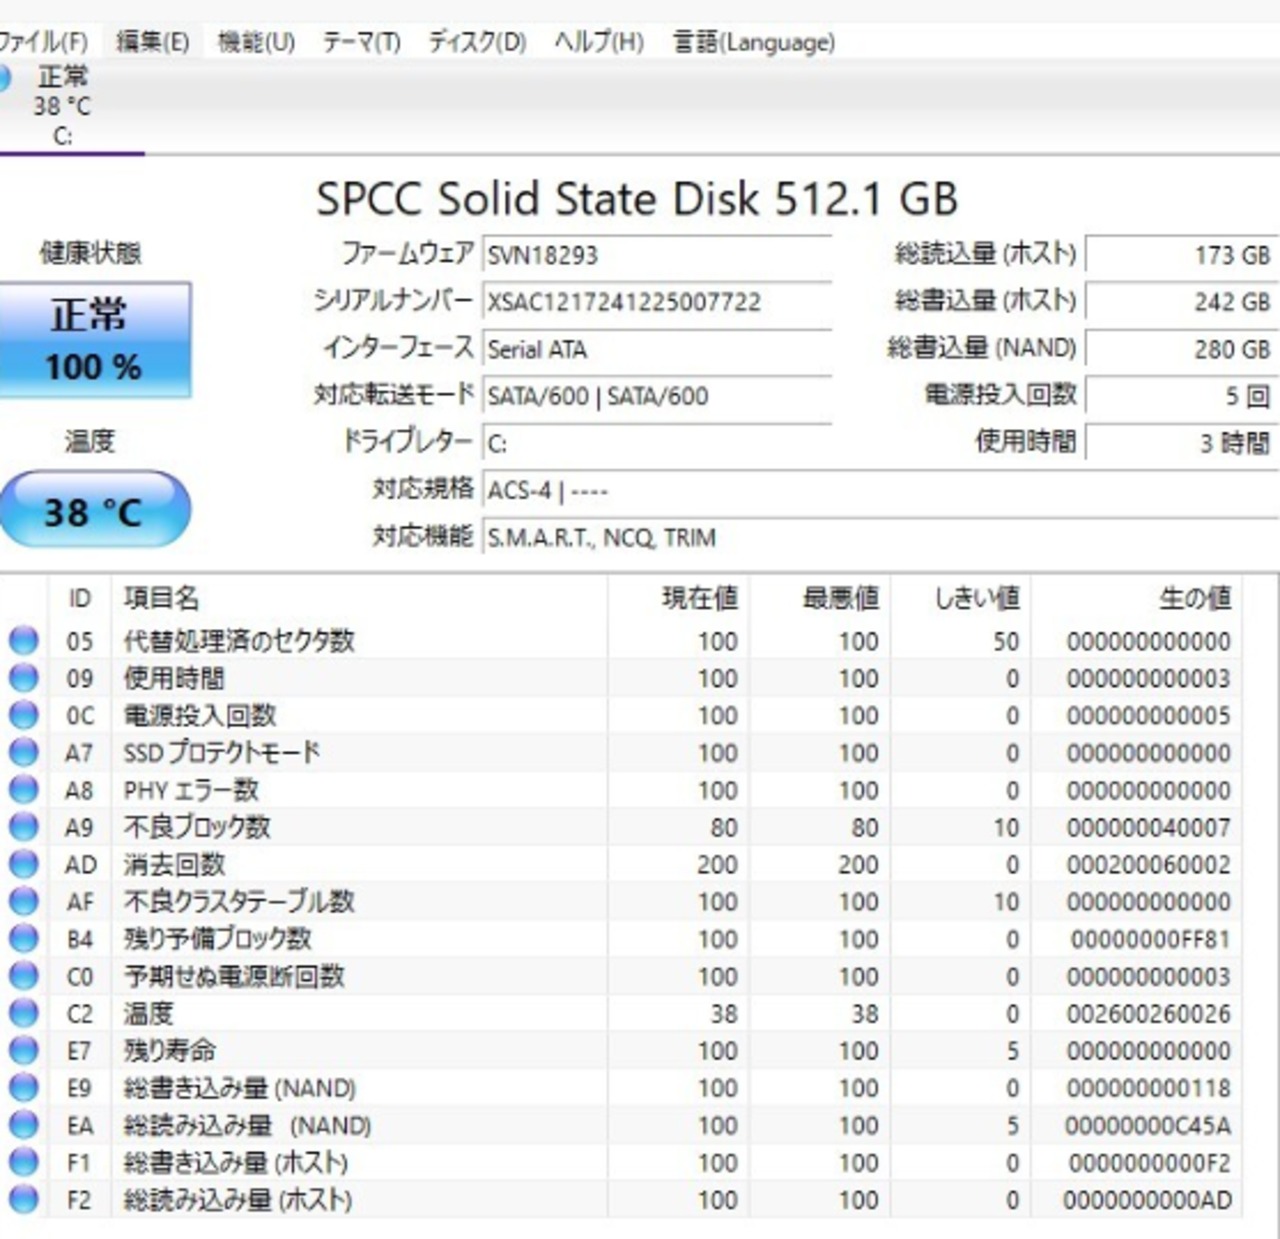The image size is (1280, 1239).
Task: Open the 機能(U) menu
Action: coord(256,42)
